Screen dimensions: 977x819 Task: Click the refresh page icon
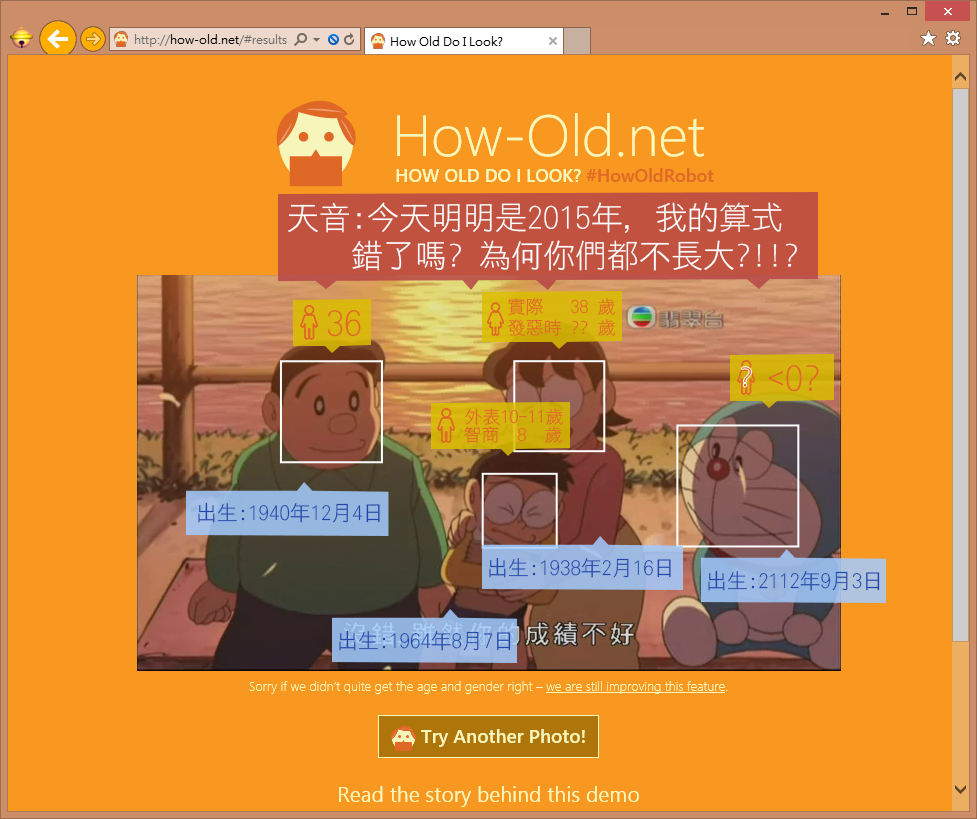(x=349, y=39)
